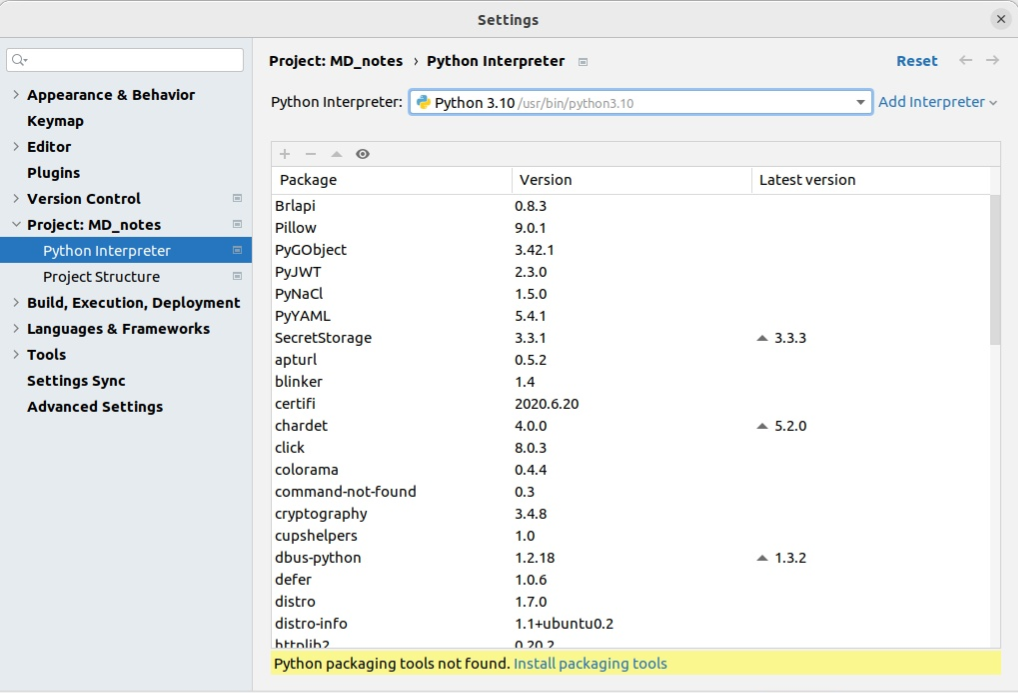This screenshot has height=693, width=1018.
Task: Click the project-level icon beside Version Control
Action: pyautogui.click(x=237, y=199)
